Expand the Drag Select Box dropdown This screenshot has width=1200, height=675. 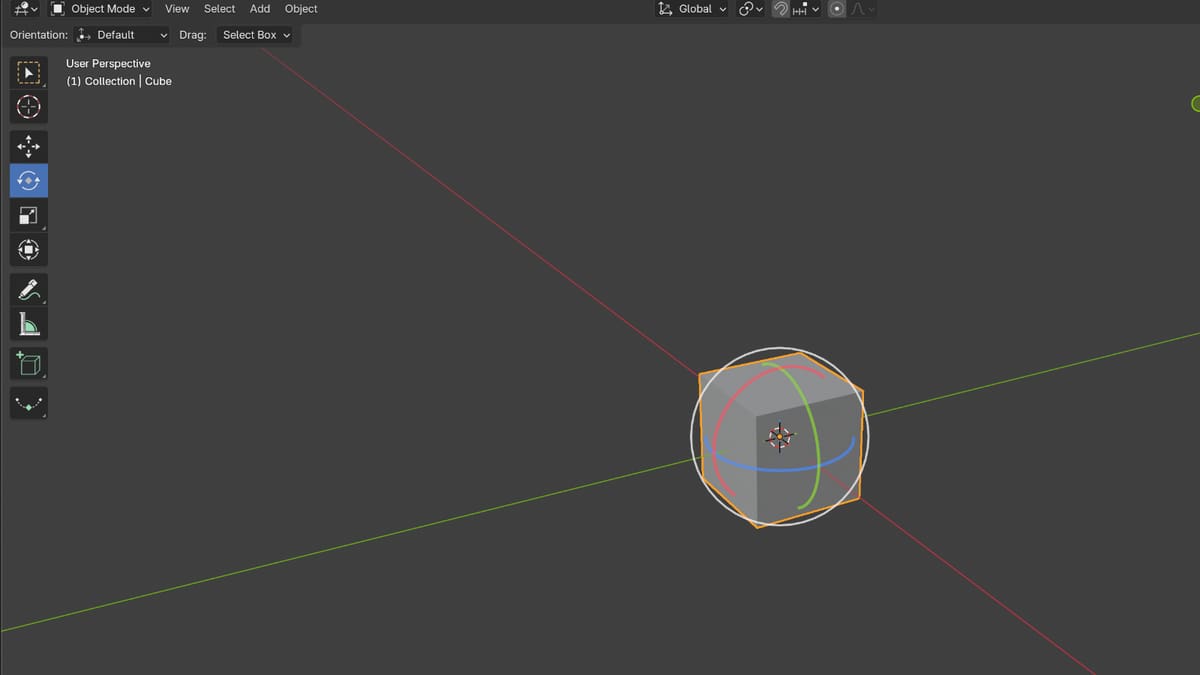(256, 35)
